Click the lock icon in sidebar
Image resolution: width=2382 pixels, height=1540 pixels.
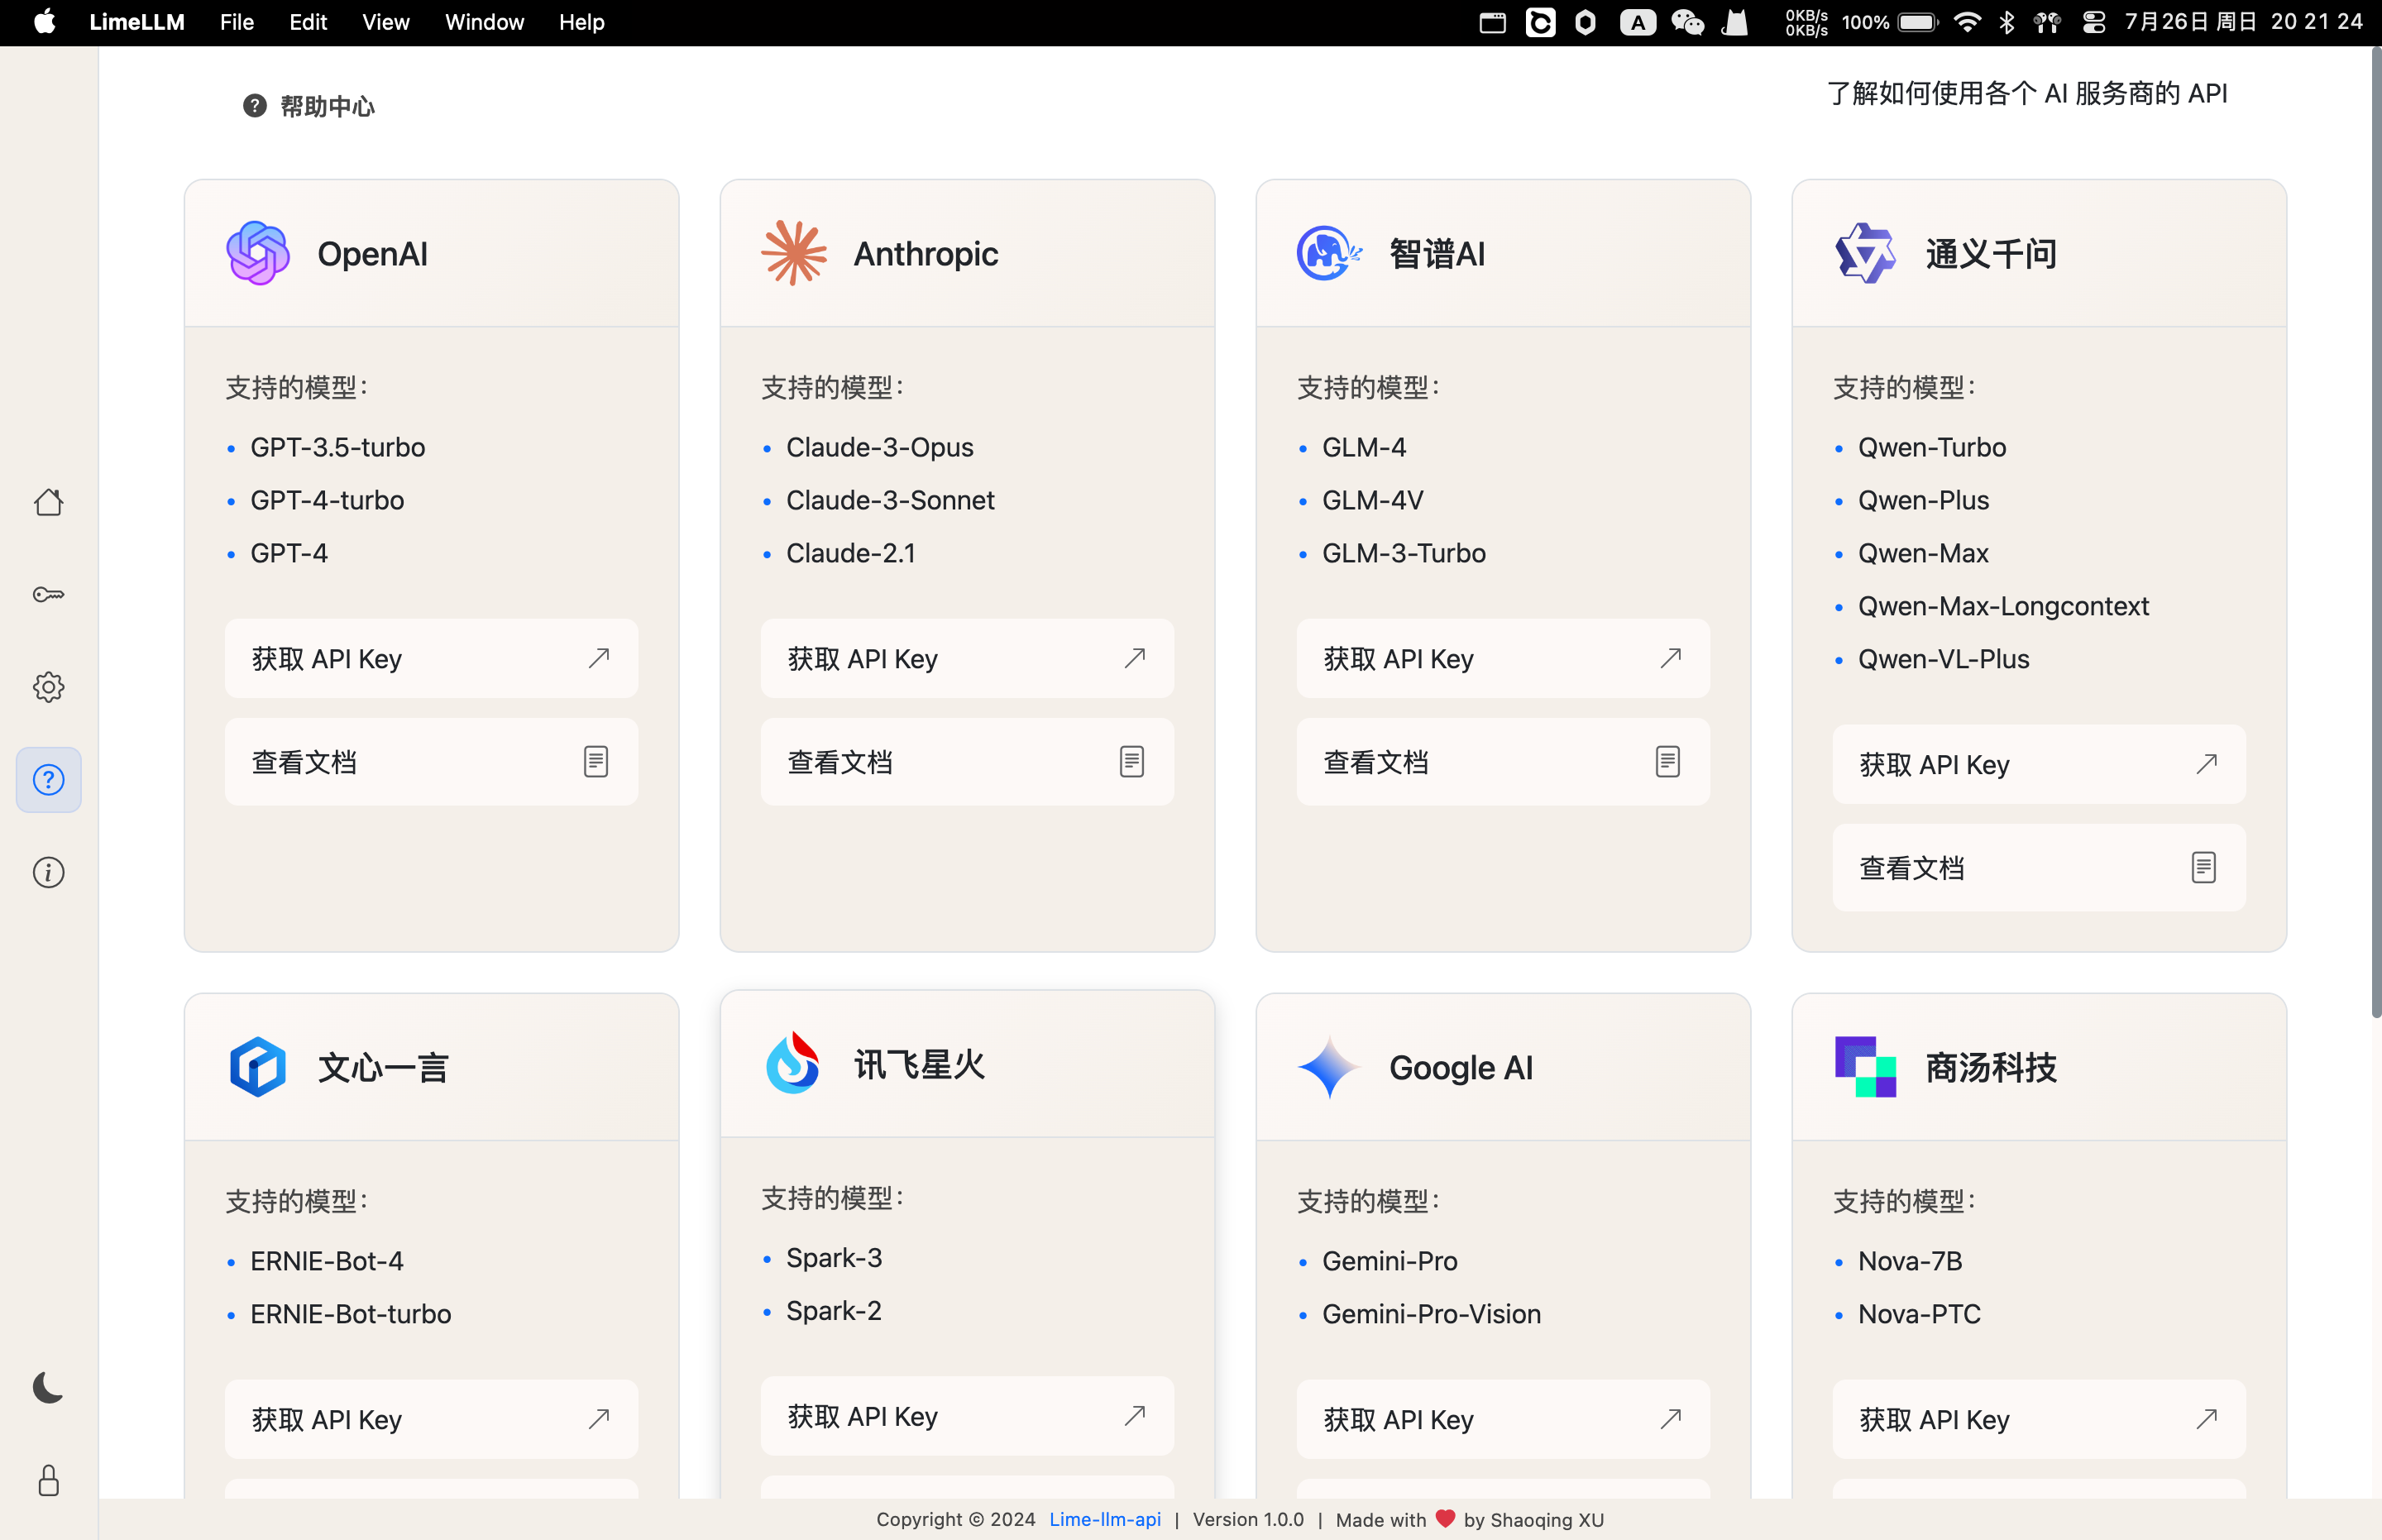point(48,1480)
